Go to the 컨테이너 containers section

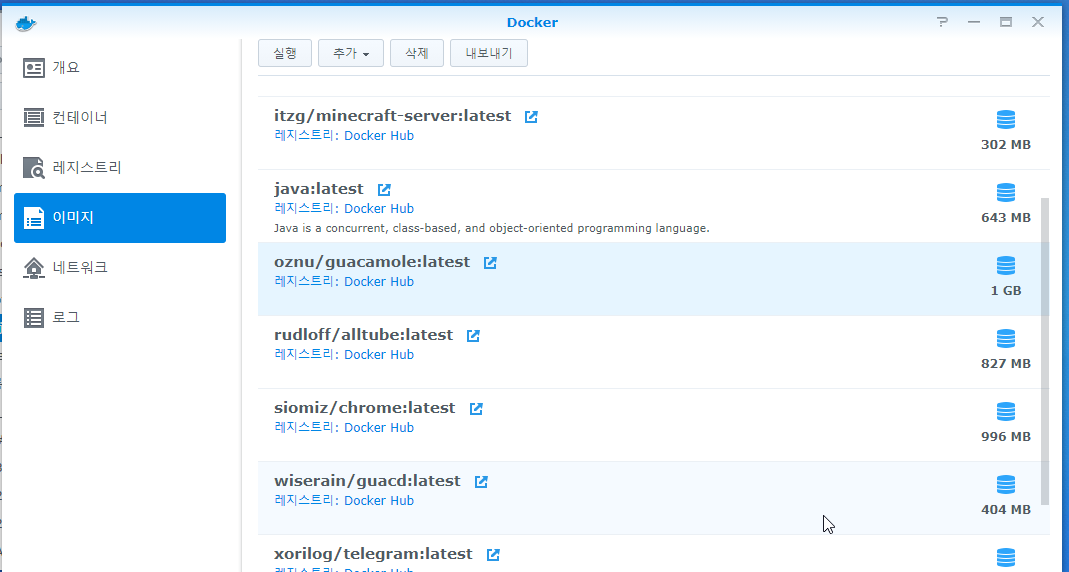(x=120, y=117)
